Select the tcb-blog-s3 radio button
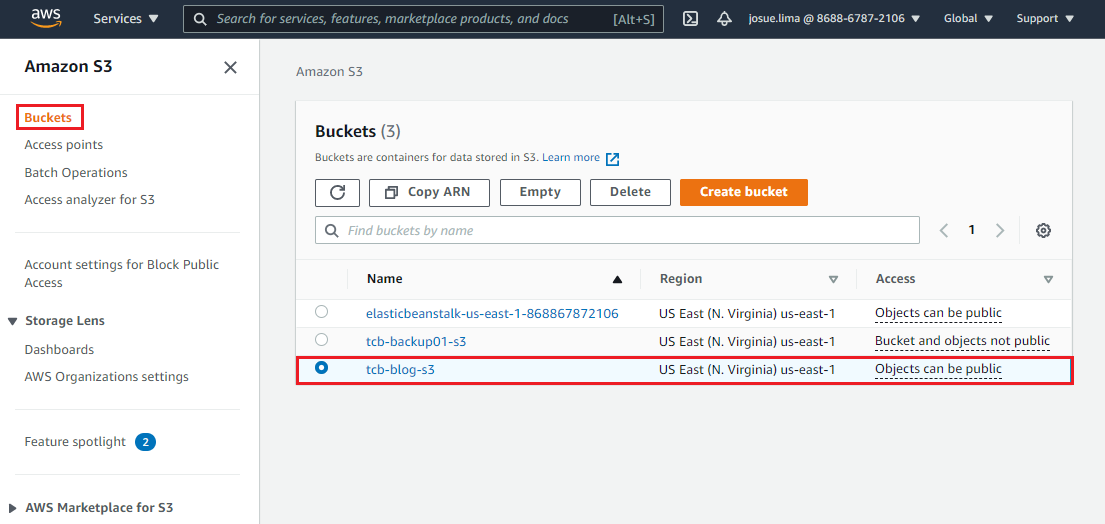Image resolution: width=1105 pixels, height=524 pixels. [321, 368]
